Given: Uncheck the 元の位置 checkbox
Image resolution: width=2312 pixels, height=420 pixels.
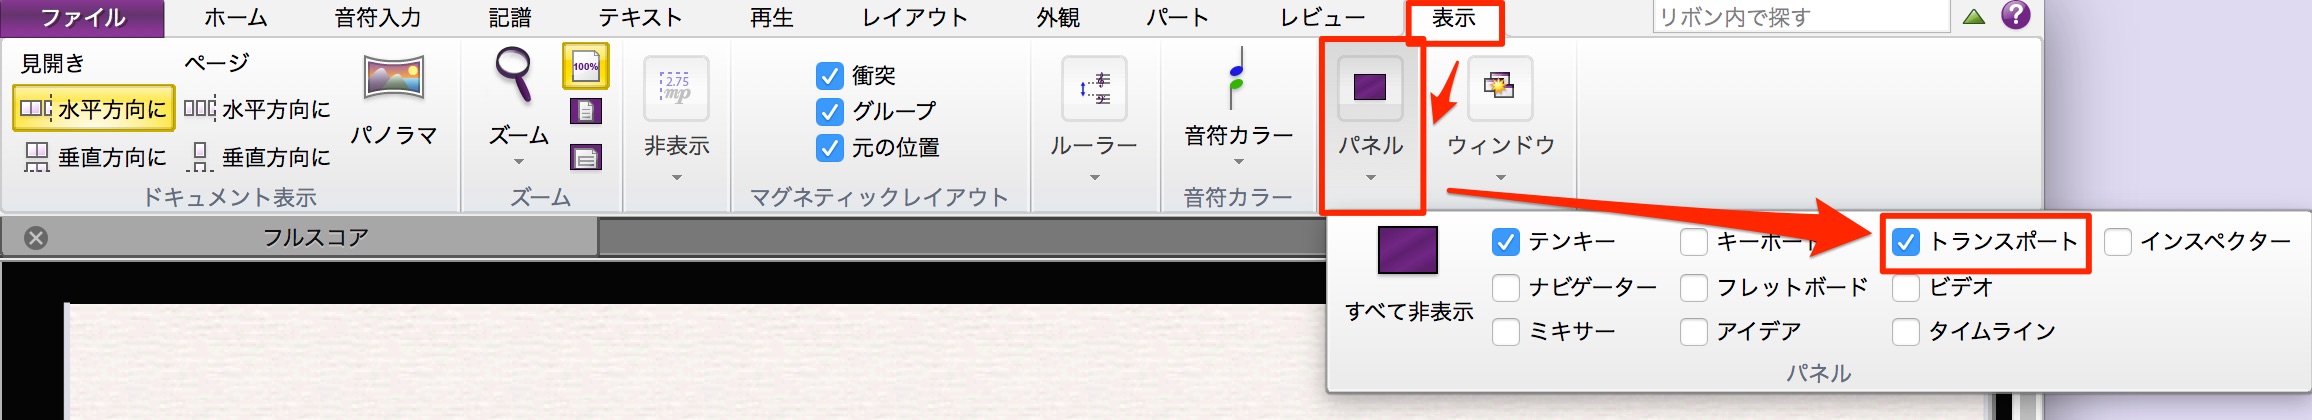Looking at the screenshot, I should pos(829,148).
